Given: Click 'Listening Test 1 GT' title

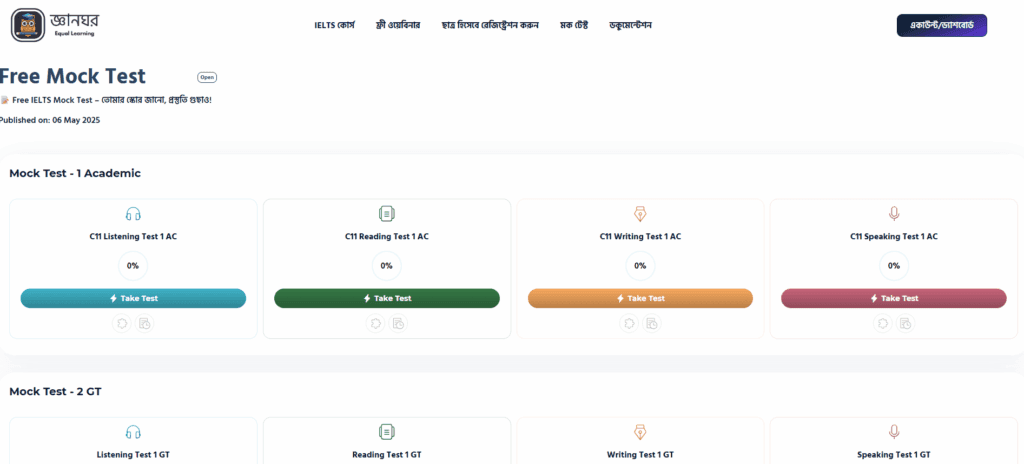Looking at the screenshot, I should click(x=133, y=455).
